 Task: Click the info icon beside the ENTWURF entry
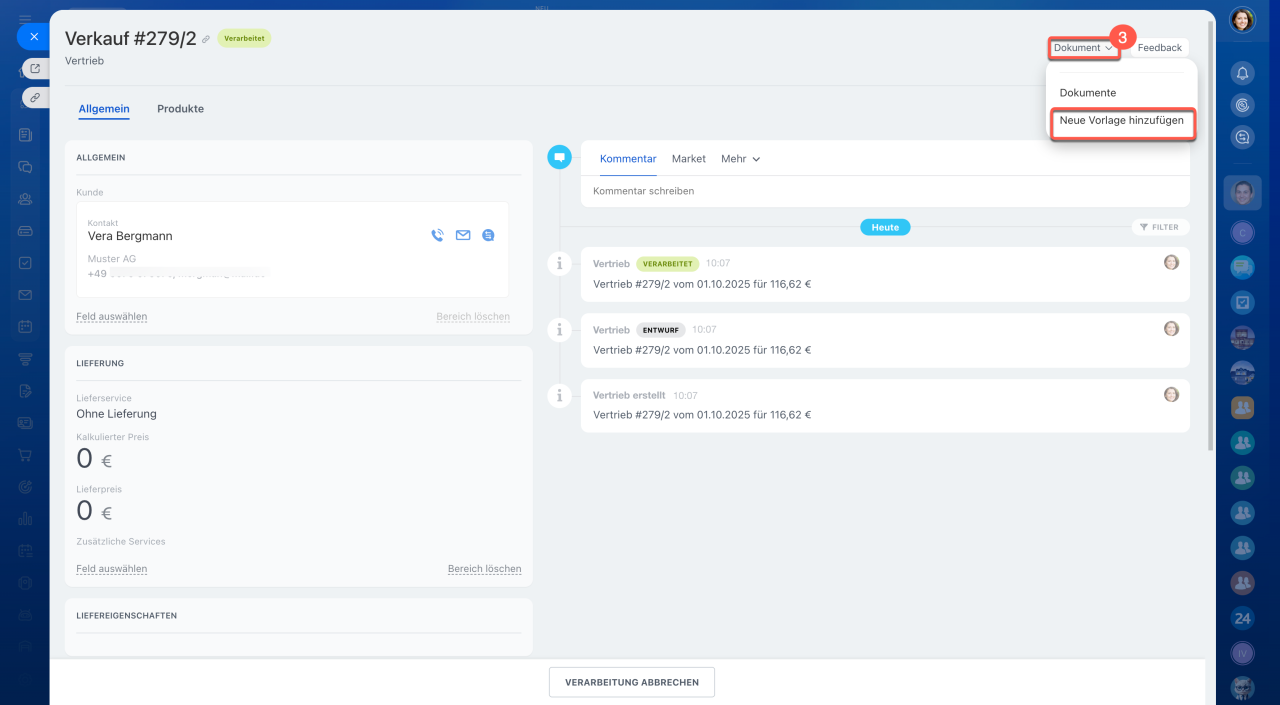(x=560, y=329)
